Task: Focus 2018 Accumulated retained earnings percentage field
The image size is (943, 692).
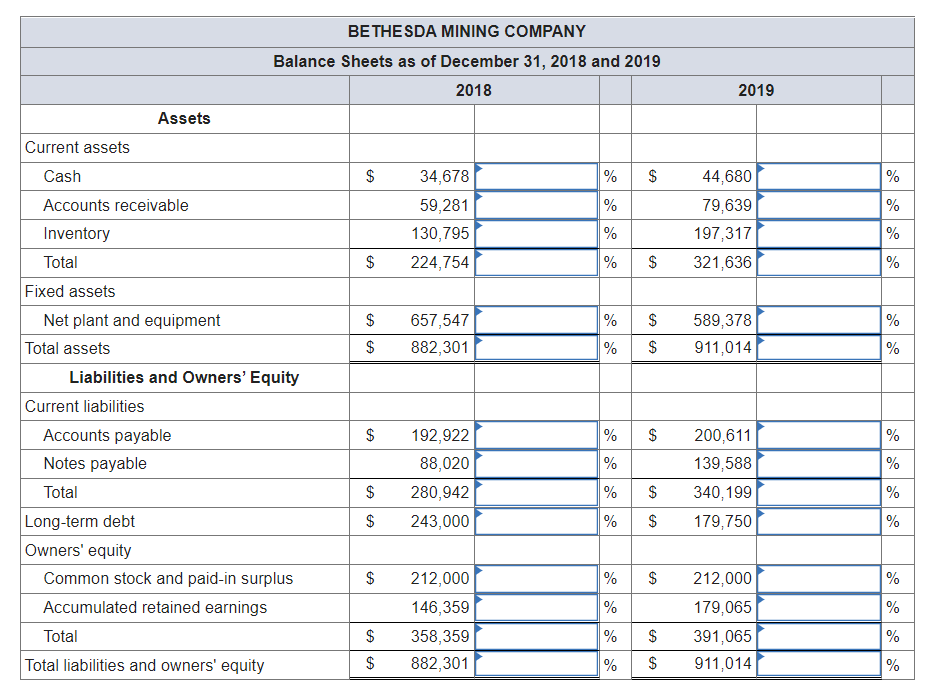Action: point(536,607)
